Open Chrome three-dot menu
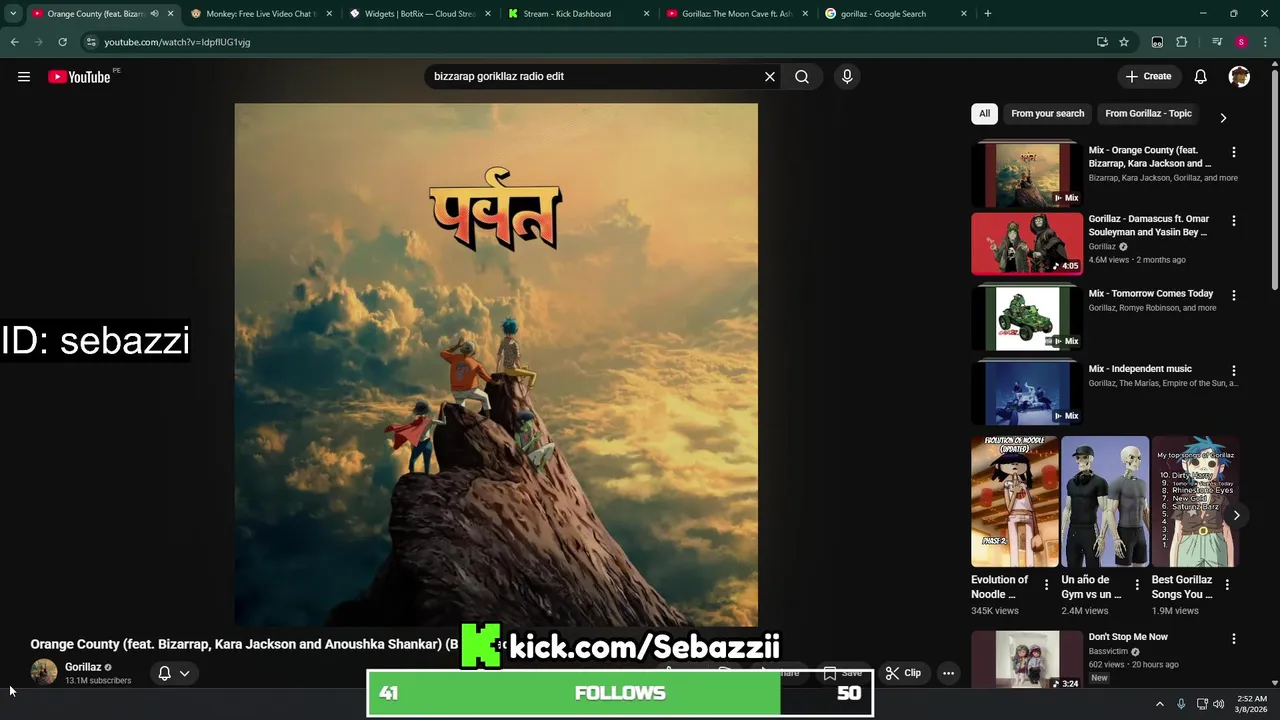1280x720 pixels. click(x=1265, y=42)
